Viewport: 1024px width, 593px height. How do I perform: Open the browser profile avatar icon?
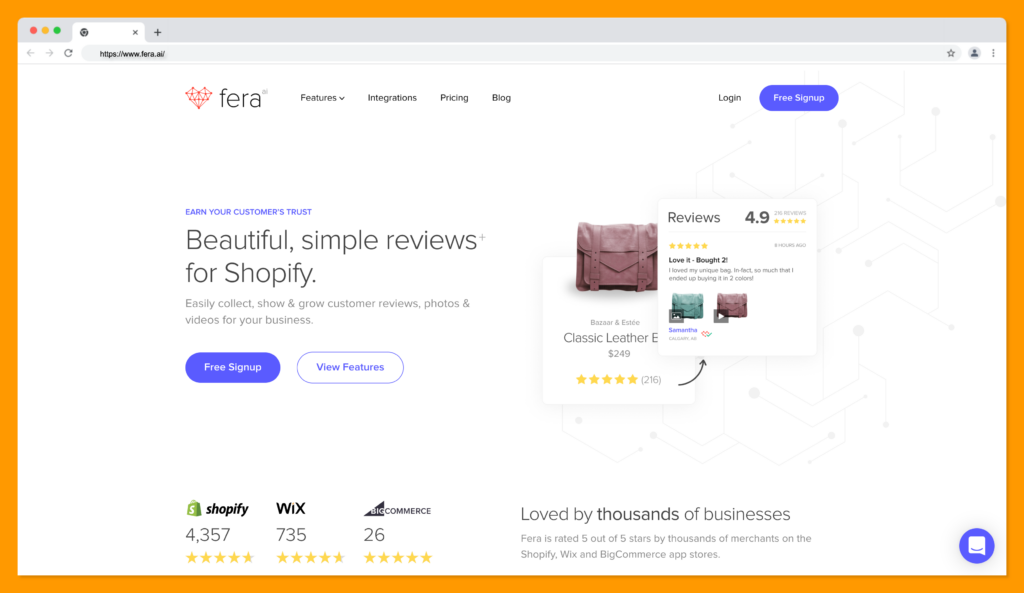(974, 54)
